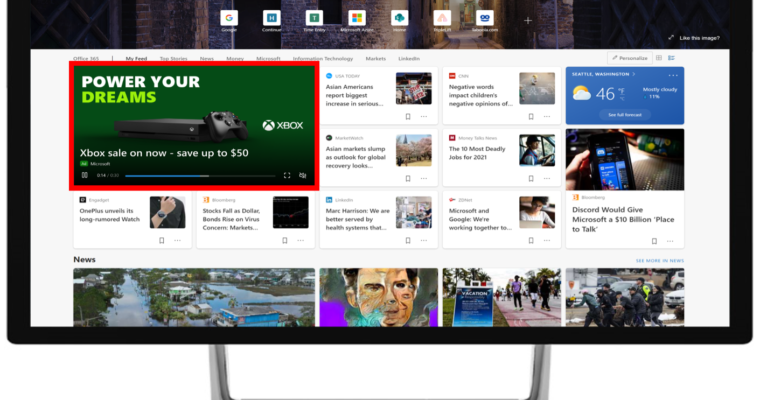Open more options for OnePlus Watch story
The width and height of the screenshot is (760, 400).
[177, 240]
